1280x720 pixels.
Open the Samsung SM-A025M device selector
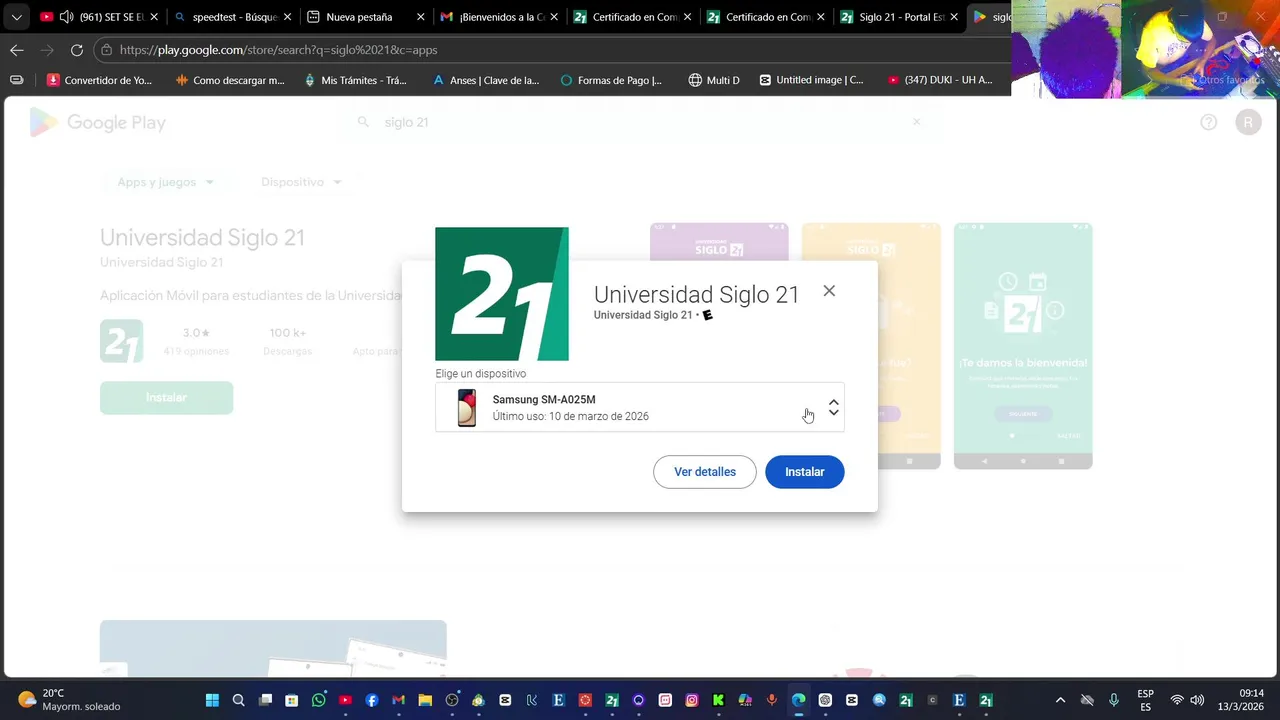tap(640, 408)
